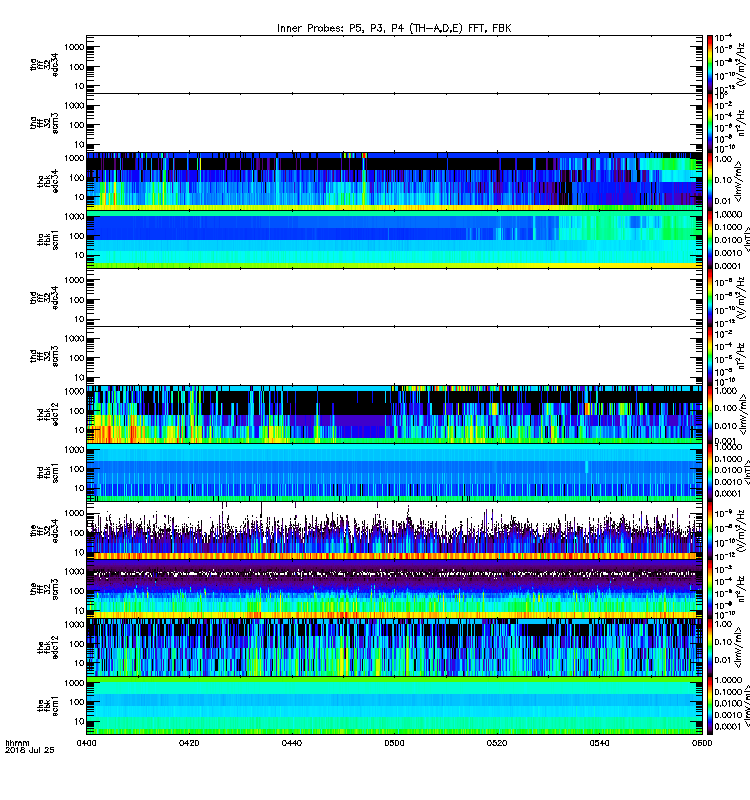
Task: Click the 0520 time axis label
Action: (x=497, y=743)
